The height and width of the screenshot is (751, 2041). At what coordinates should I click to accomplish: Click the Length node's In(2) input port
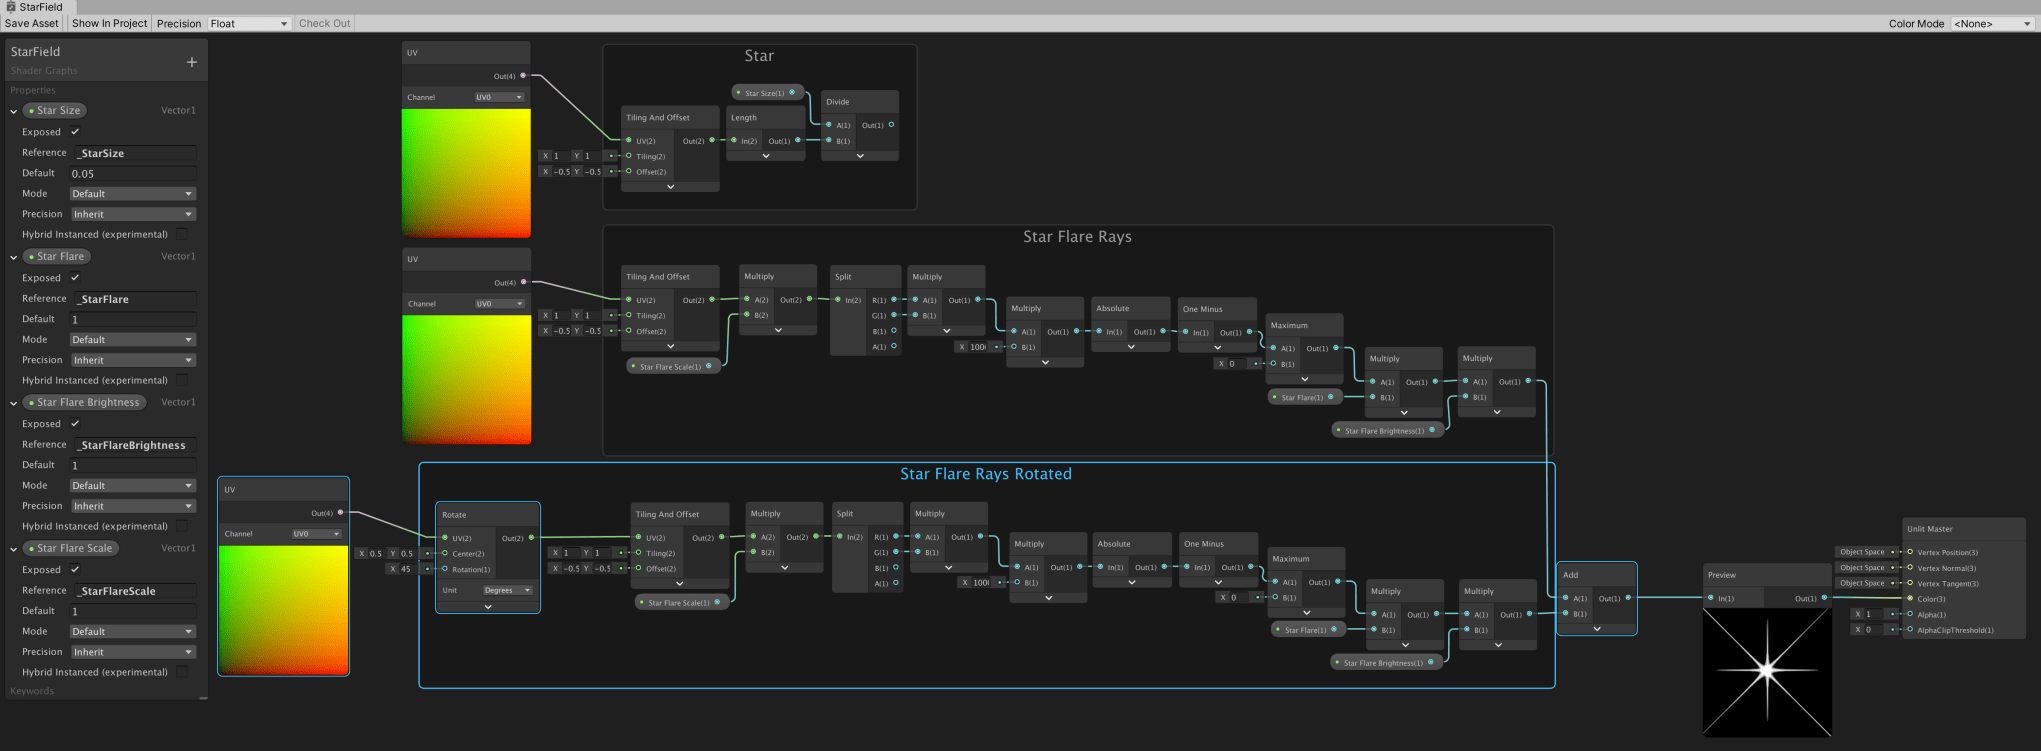(x=735, y=141)
